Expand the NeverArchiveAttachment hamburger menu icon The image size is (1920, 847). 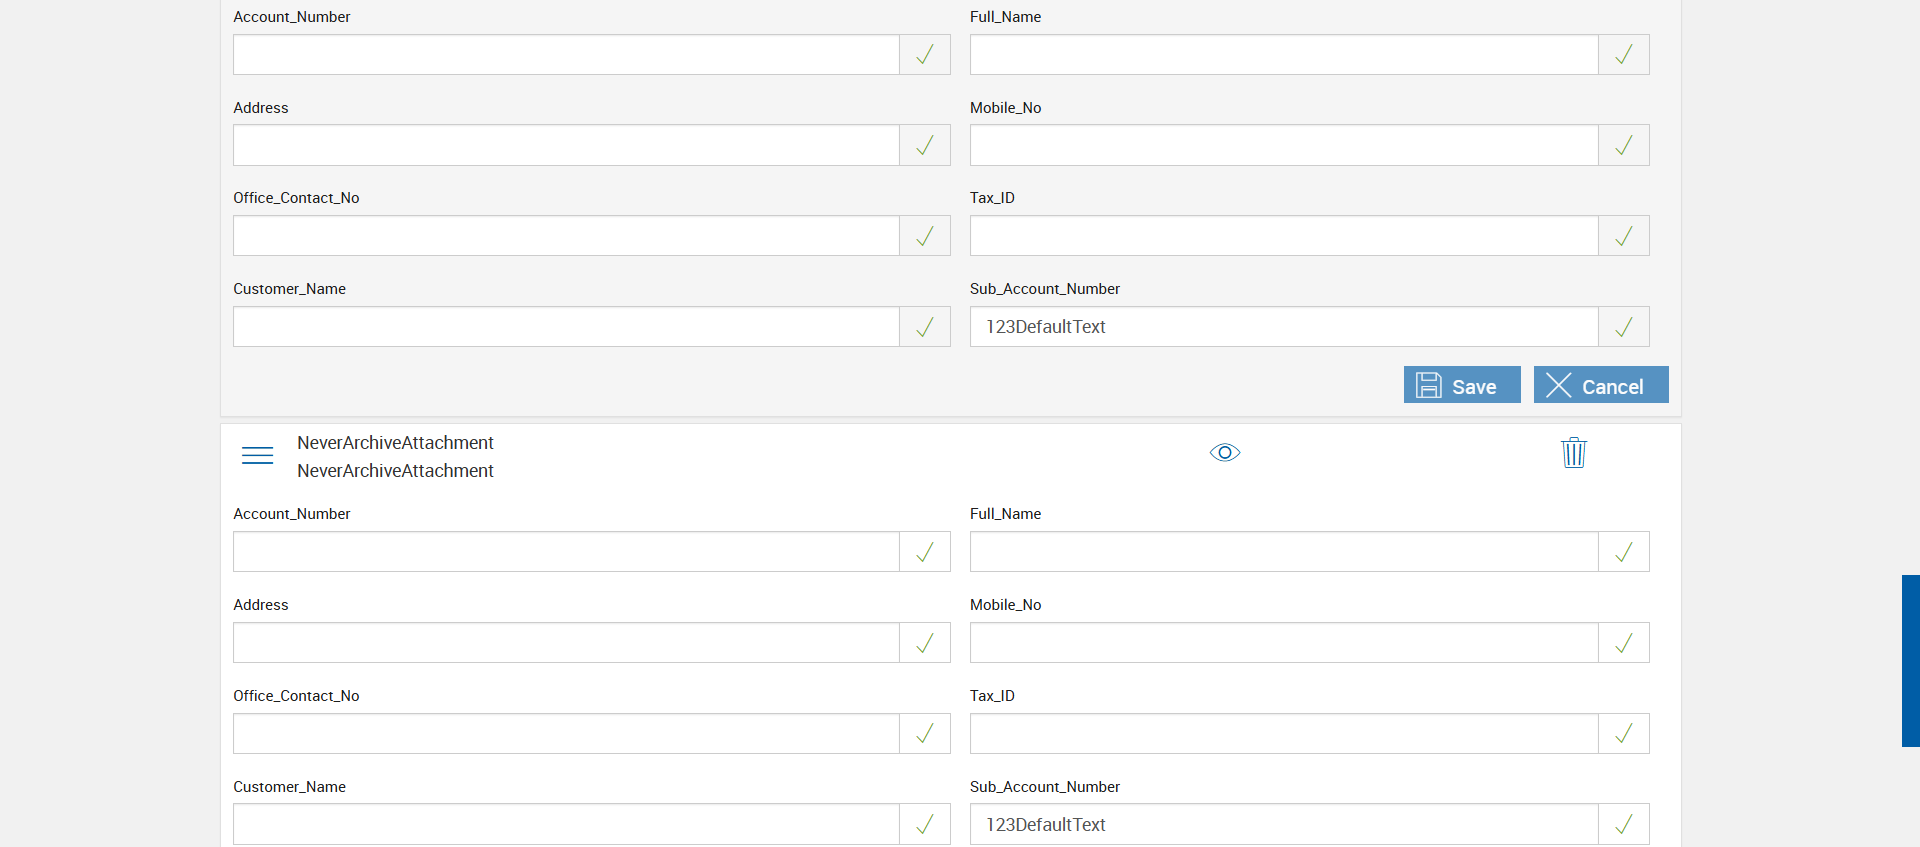257,456
